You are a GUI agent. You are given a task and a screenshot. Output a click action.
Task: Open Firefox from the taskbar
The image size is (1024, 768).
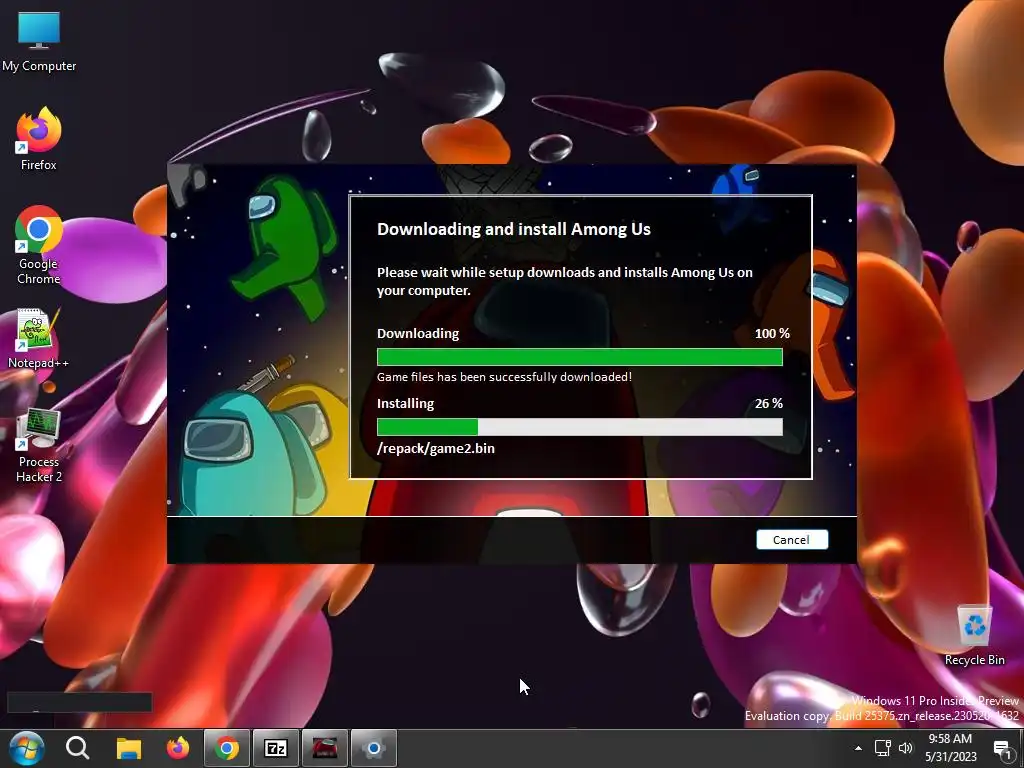(x=178, y=748)
